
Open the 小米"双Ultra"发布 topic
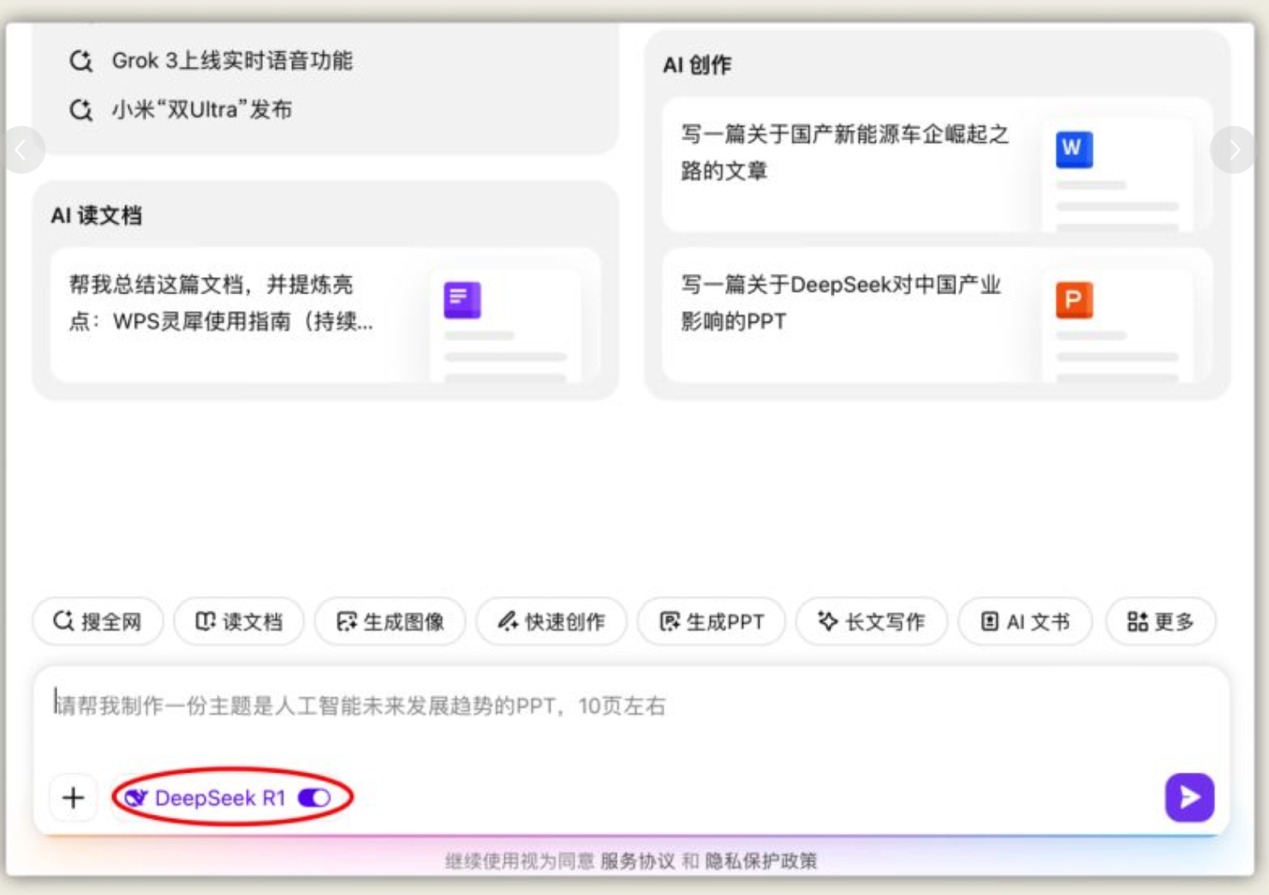202,110
